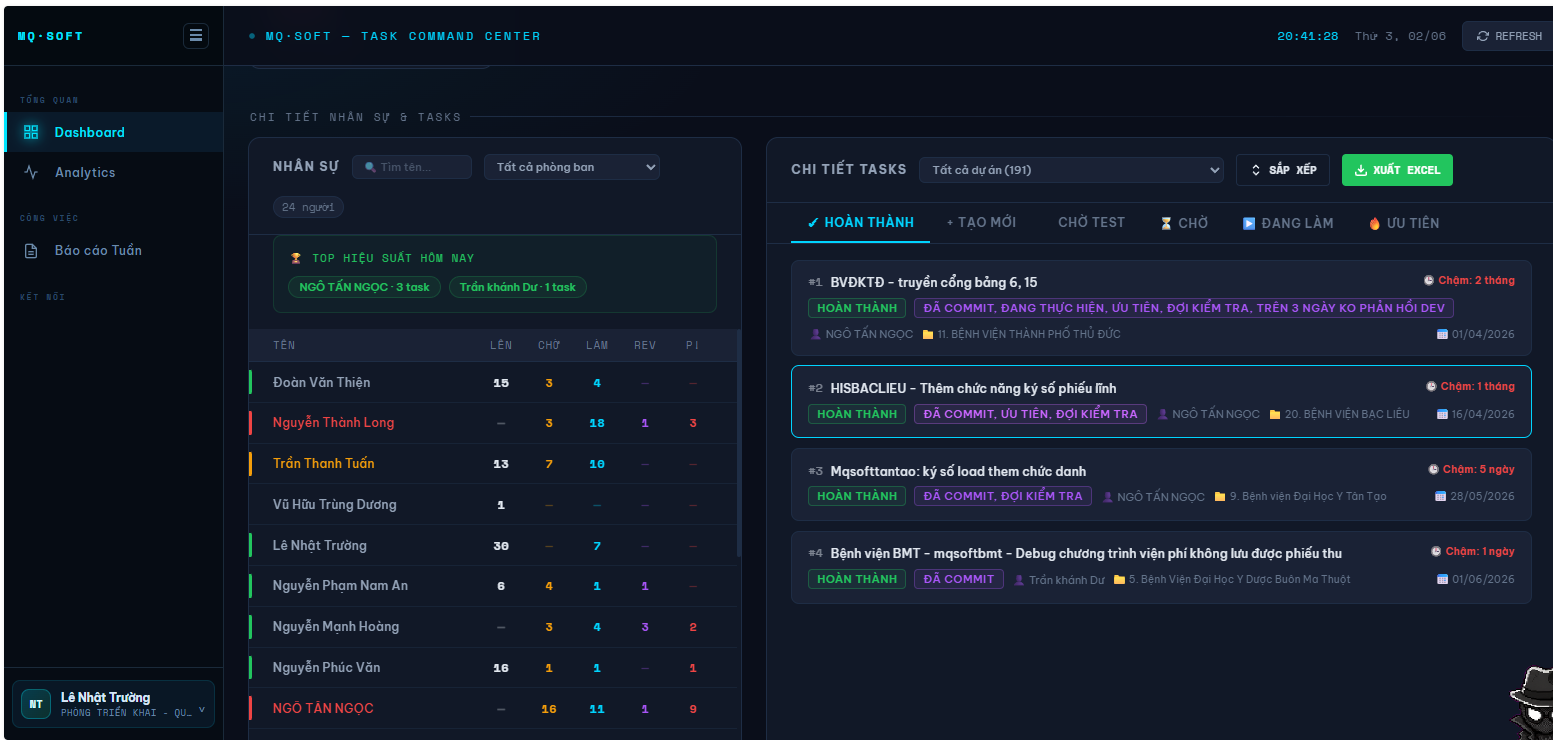Click the search magnifier icon in Nhân sự
The height and width of the screenshot is (740, 1553).
(x=371, y=167)
